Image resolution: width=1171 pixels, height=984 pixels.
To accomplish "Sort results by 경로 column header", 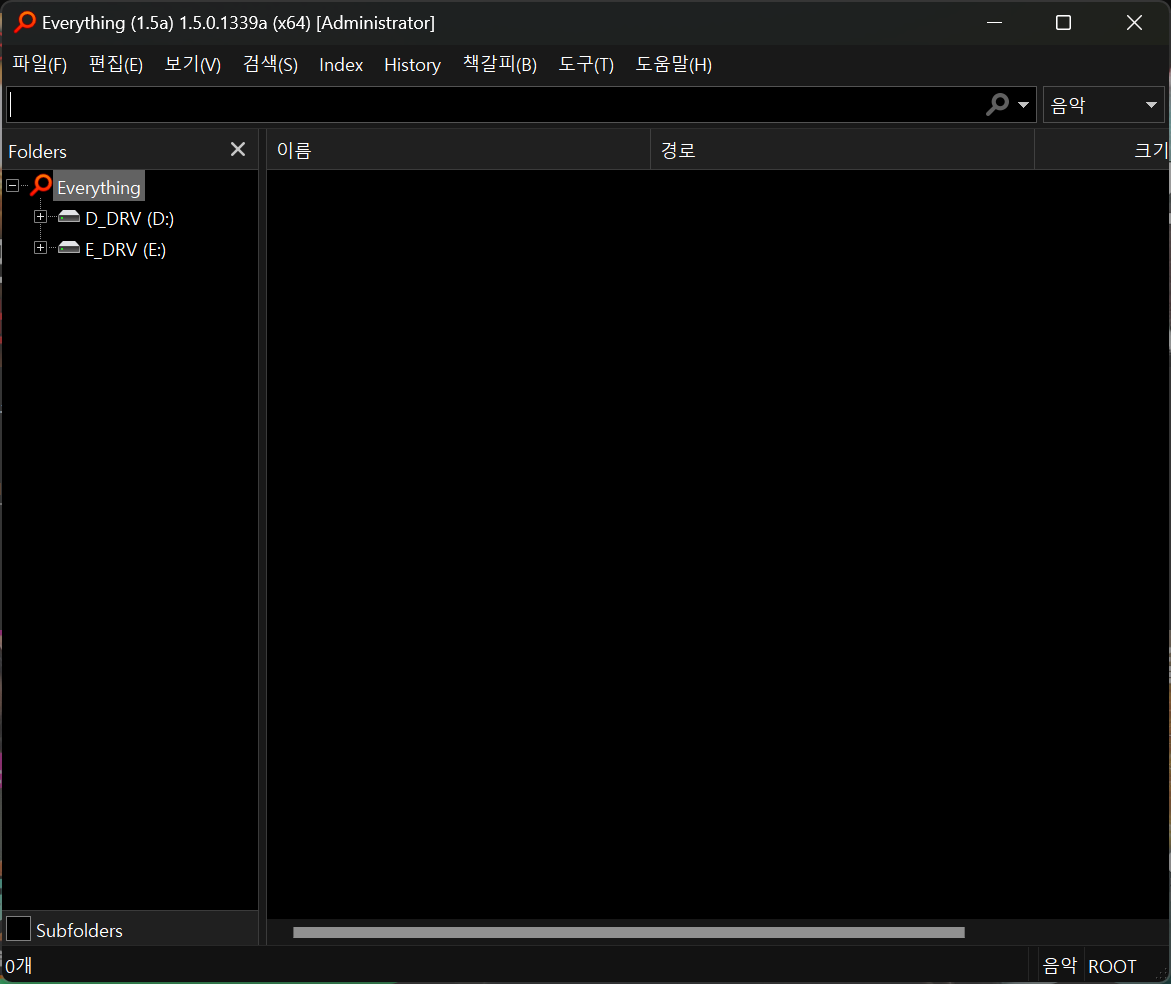I will coord(842,150).
